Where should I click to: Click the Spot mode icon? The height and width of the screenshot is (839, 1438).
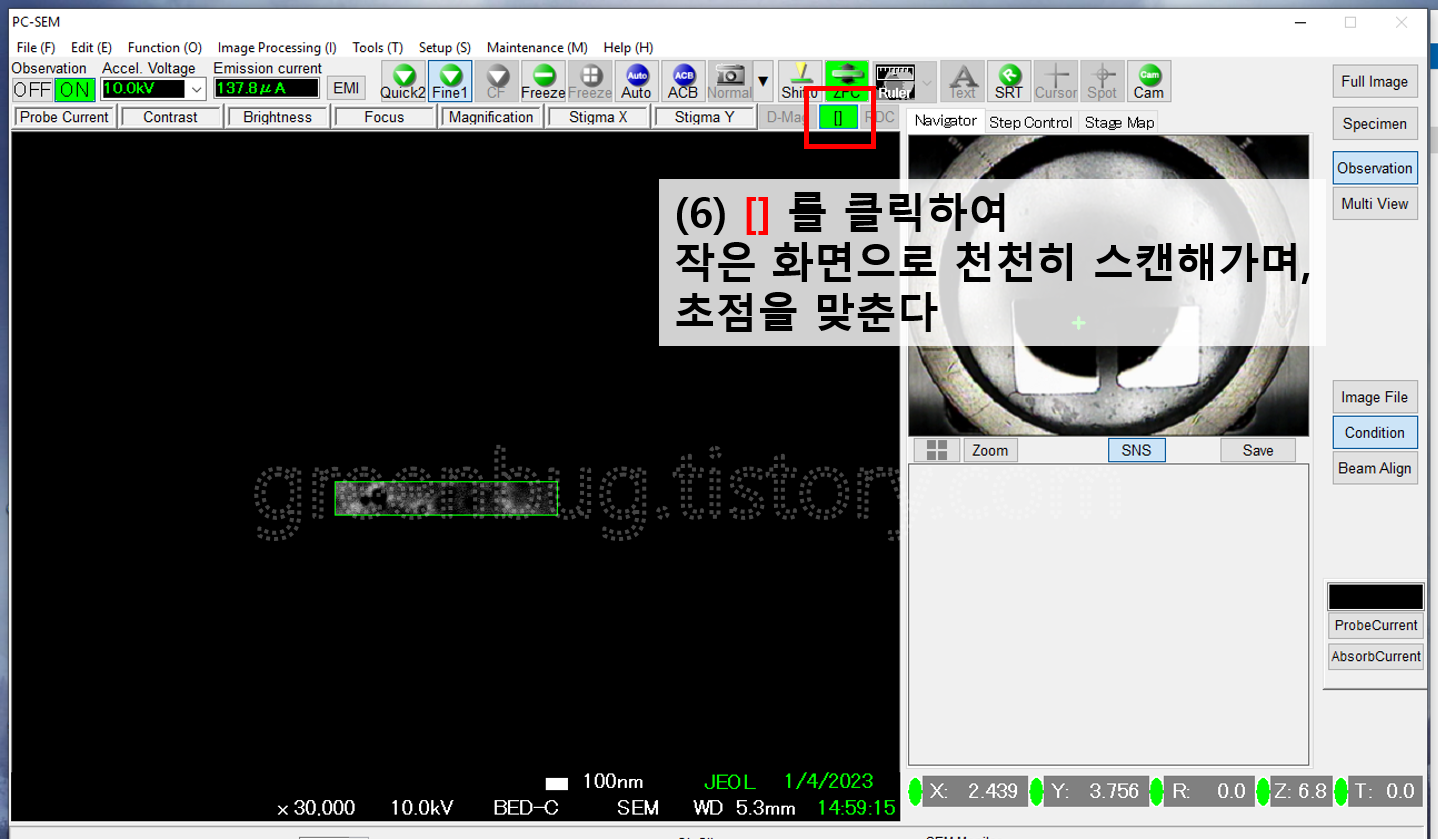[x=1102, y=81]
